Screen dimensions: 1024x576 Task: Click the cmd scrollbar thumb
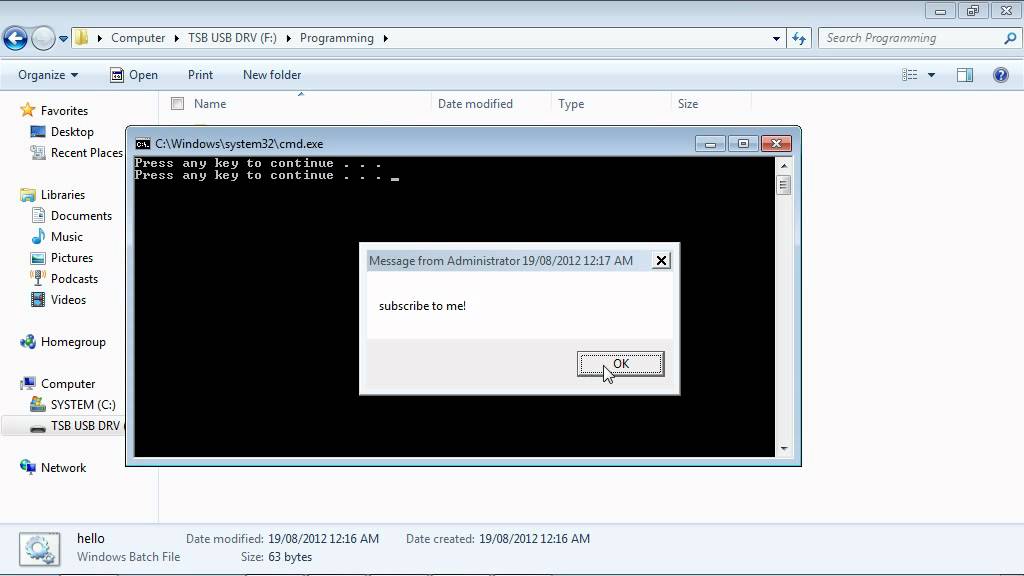(784, 185)
